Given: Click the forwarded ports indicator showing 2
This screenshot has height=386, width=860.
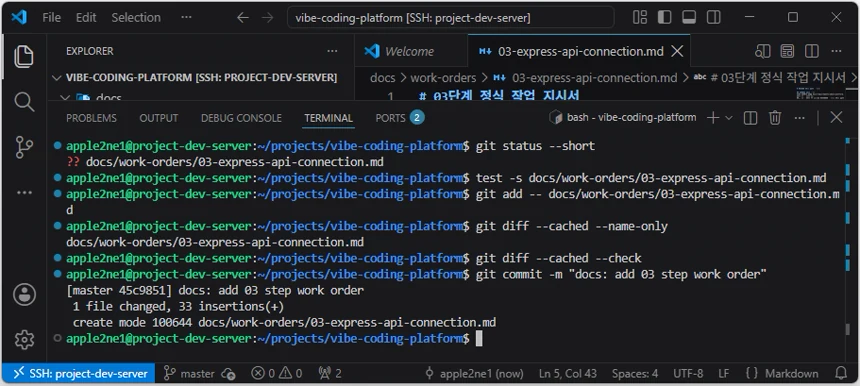Looking at the screenshot, I should click(330, 374).
